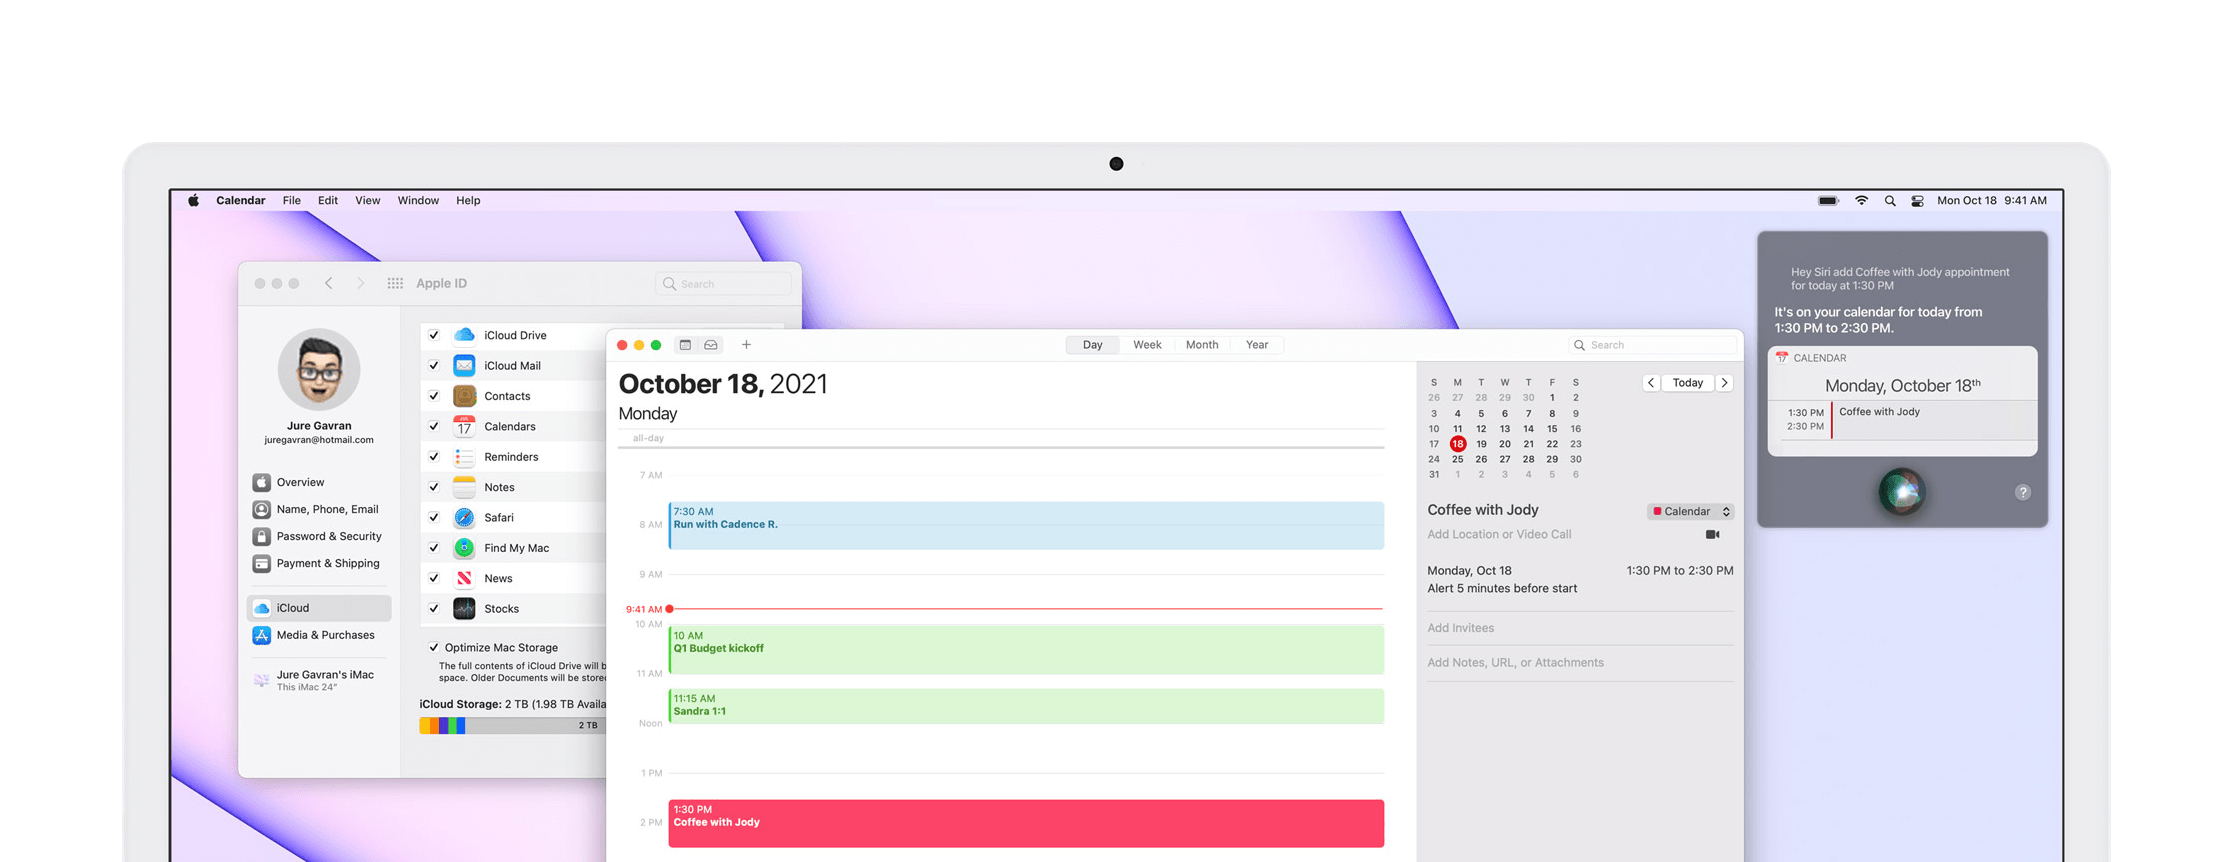Open the Window menu
Screen dimensions: 2232x862
pyautogui.click(x=418, y=201)
